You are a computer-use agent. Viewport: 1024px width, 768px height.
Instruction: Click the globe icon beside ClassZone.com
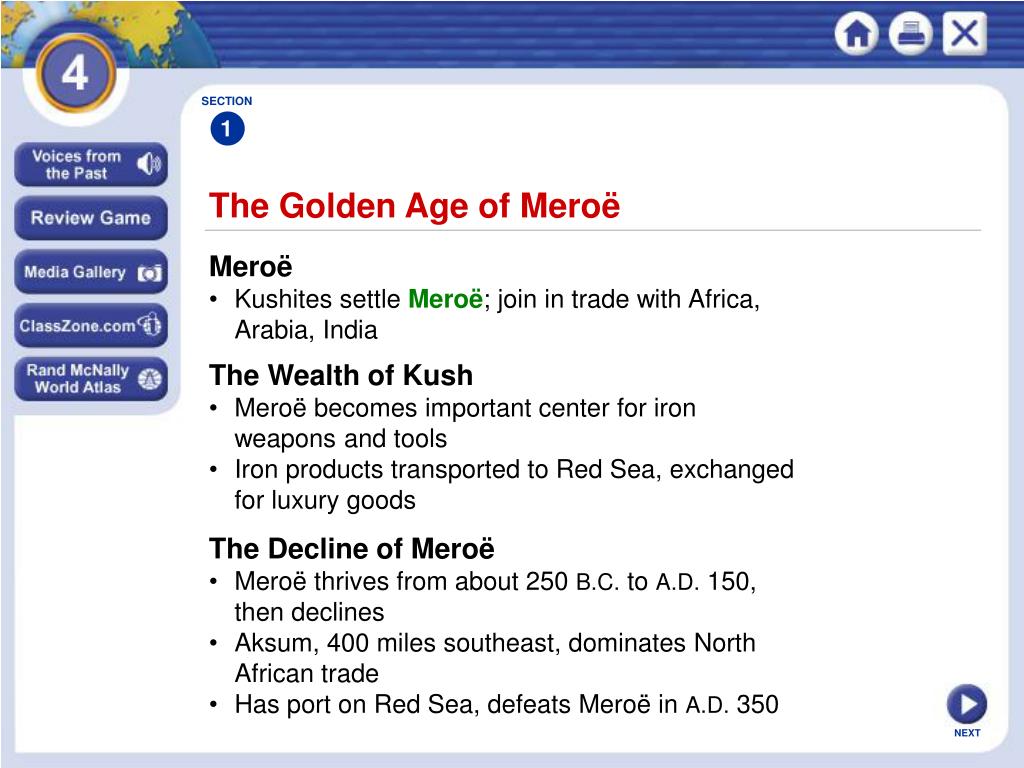point(150,324)
